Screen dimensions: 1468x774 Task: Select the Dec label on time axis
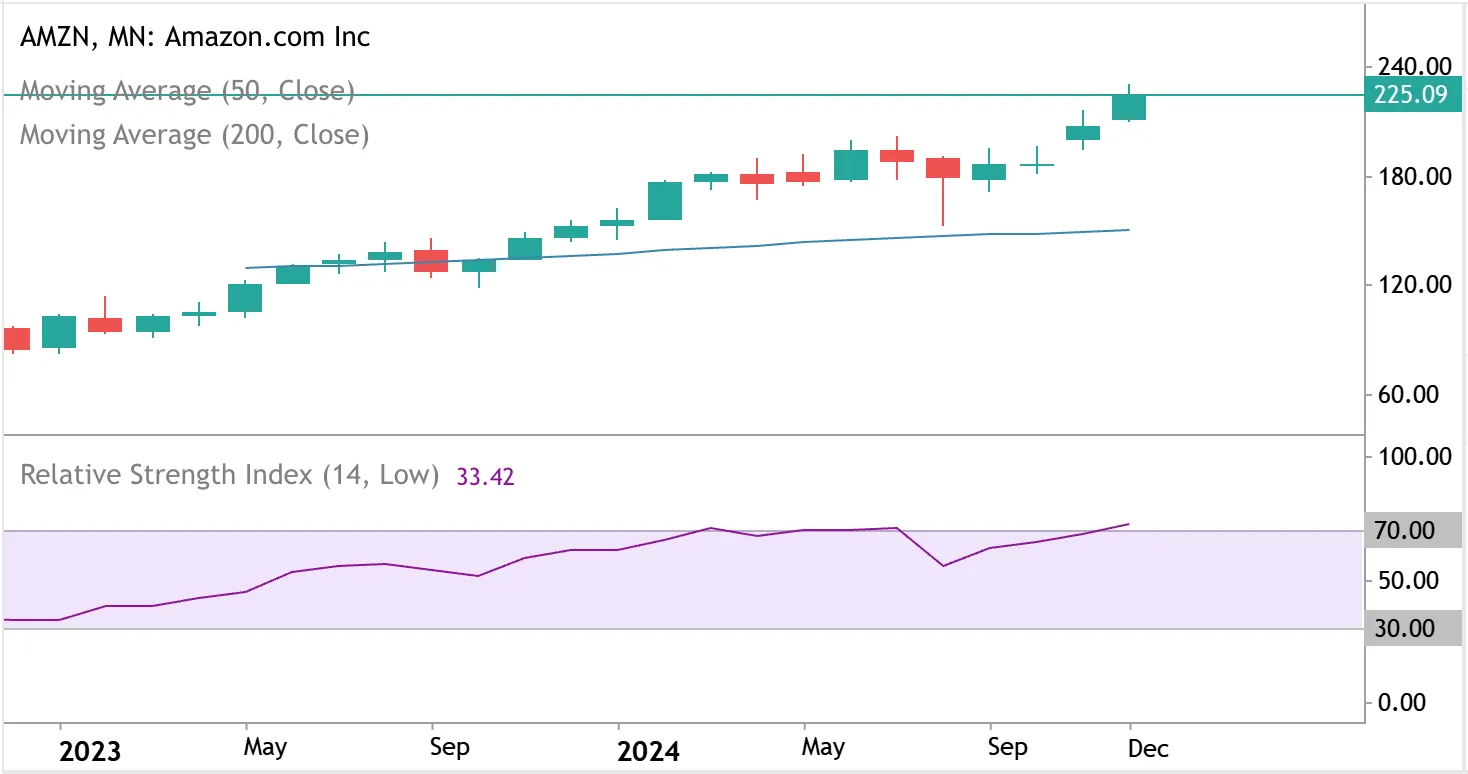click(x=1148, y=746)
